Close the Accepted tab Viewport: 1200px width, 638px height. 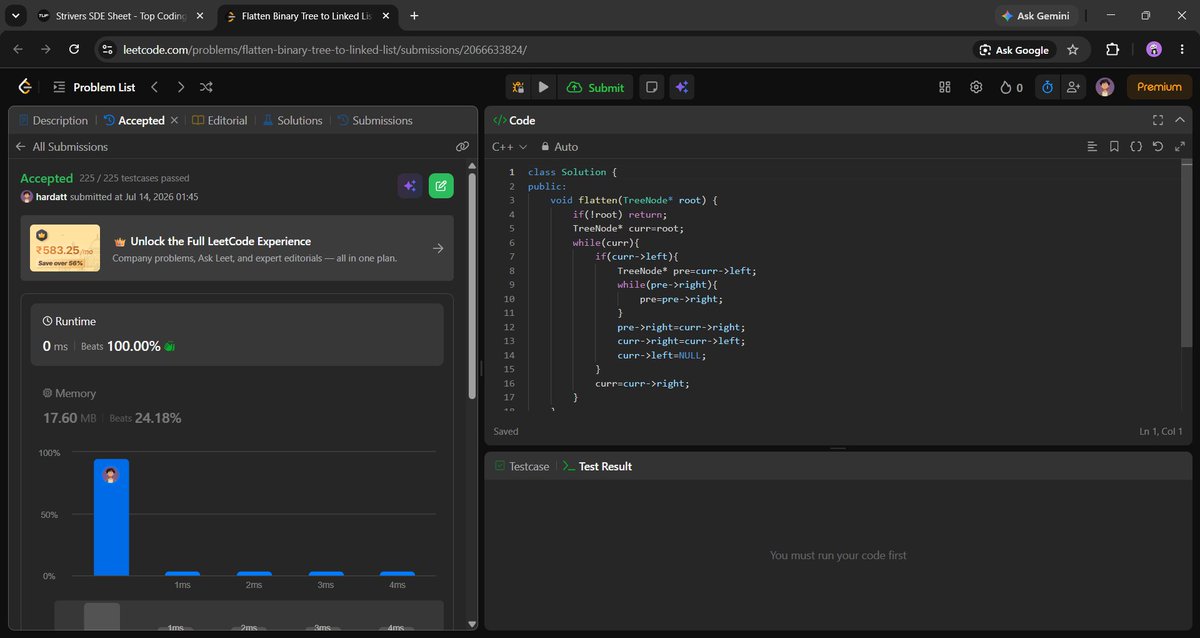click(174, 120)
